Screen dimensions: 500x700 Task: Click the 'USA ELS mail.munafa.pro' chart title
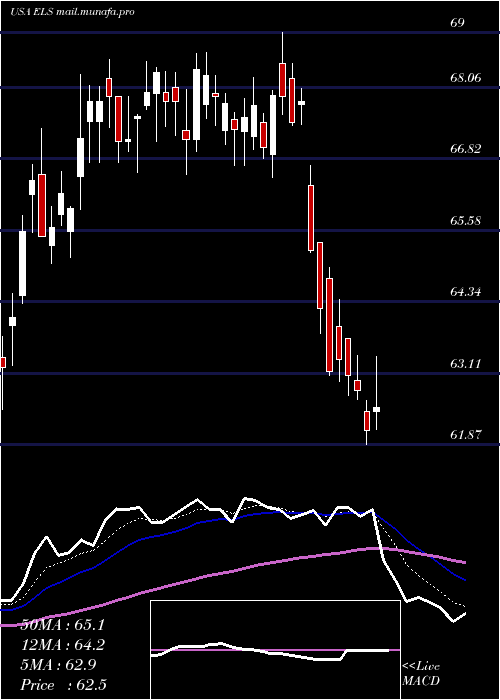coord(72,12)
